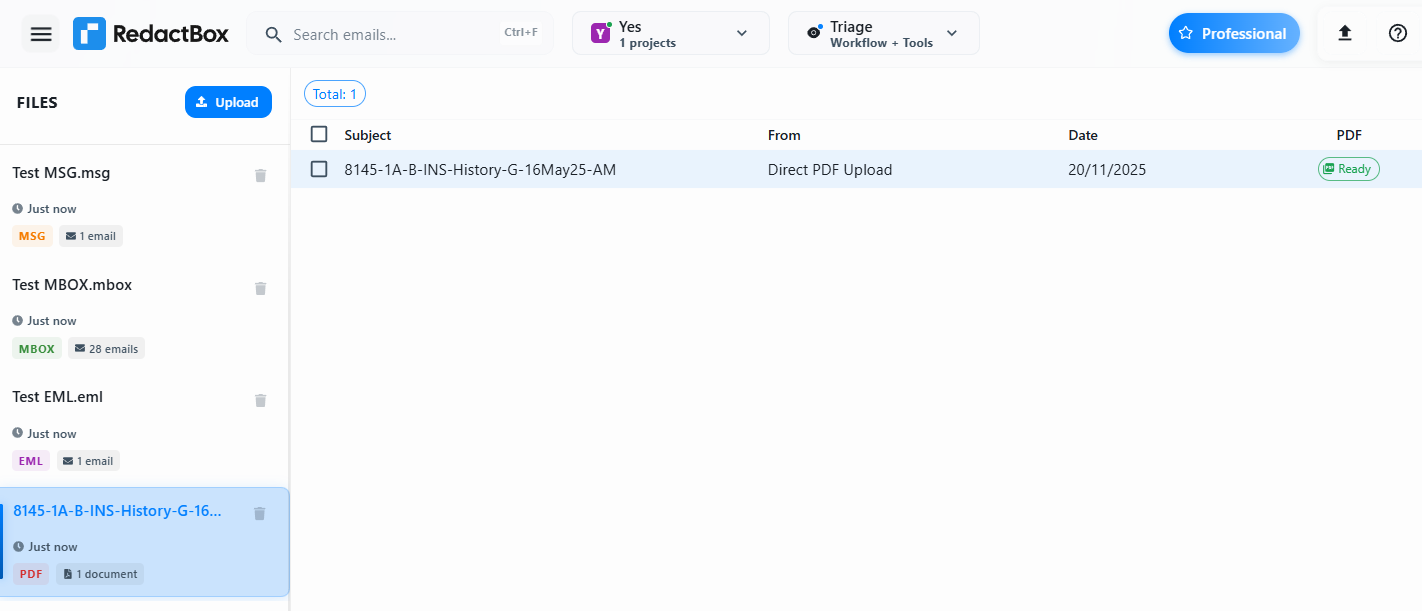The width and height of the screenshot is (1422, 611).
Task: Toggle the select all checkbox in header
Action: point(319,134)
